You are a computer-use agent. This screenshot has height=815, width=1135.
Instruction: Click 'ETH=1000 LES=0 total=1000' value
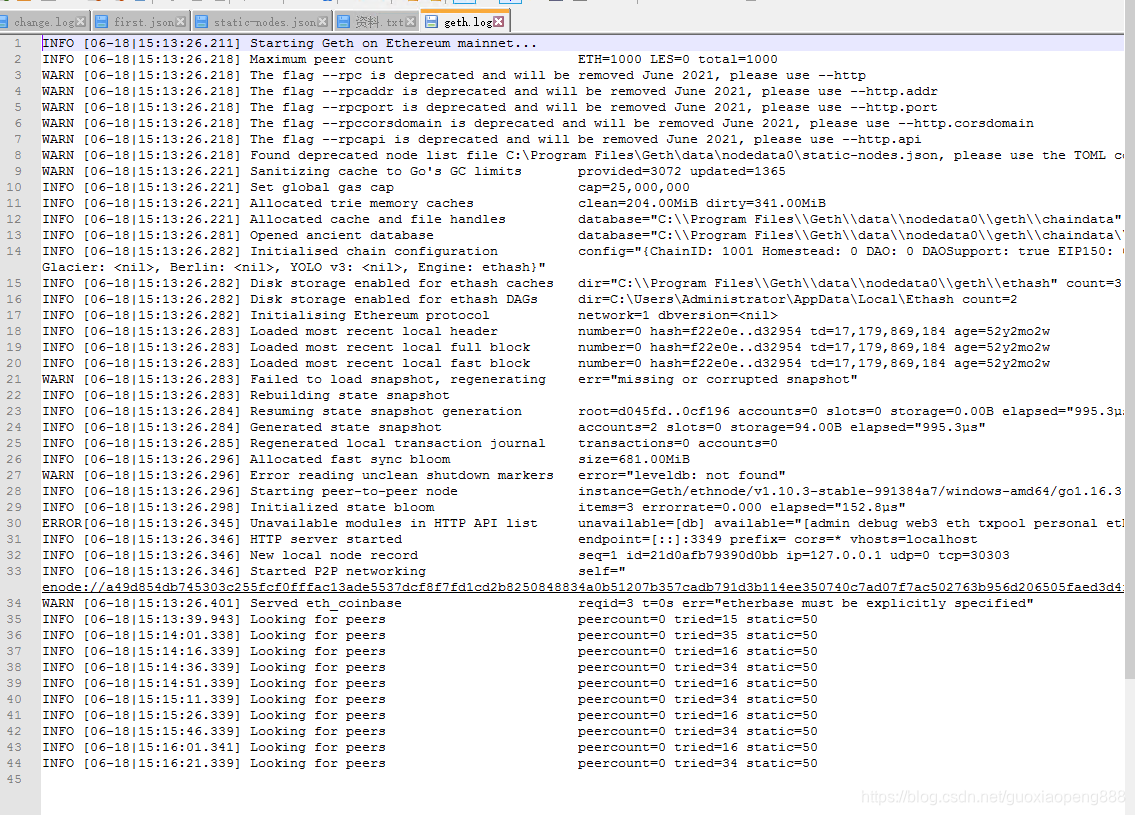[x=678, y=59]
